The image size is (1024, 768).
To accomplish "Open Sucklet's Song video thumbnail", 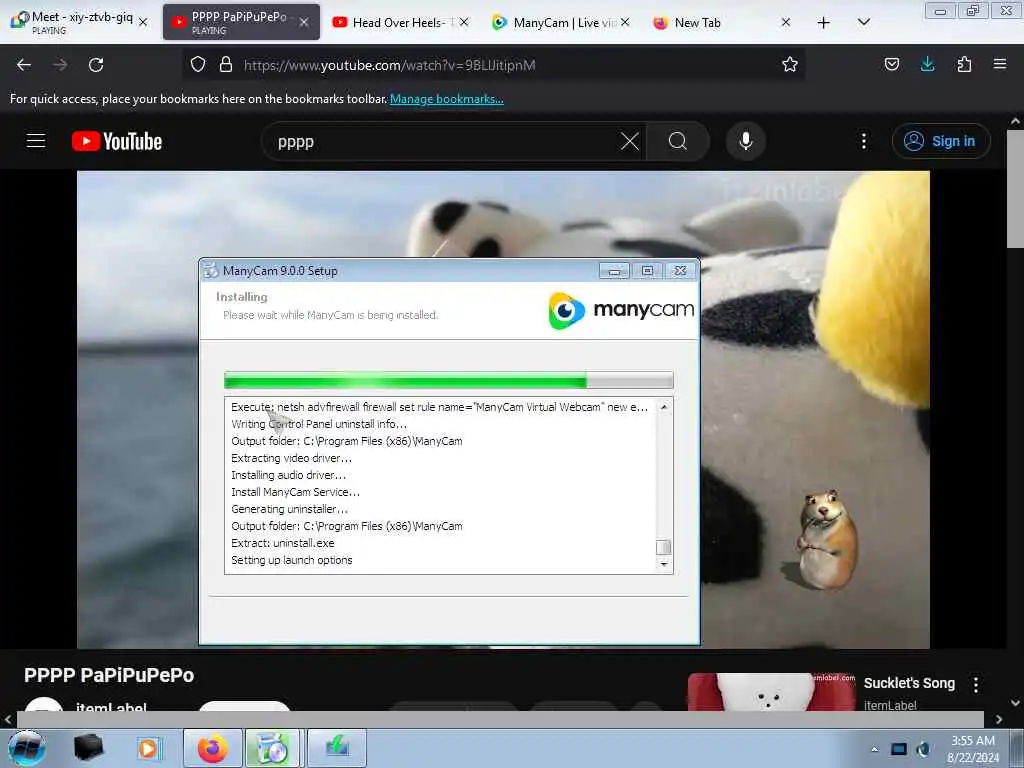I will coord(771,692).
